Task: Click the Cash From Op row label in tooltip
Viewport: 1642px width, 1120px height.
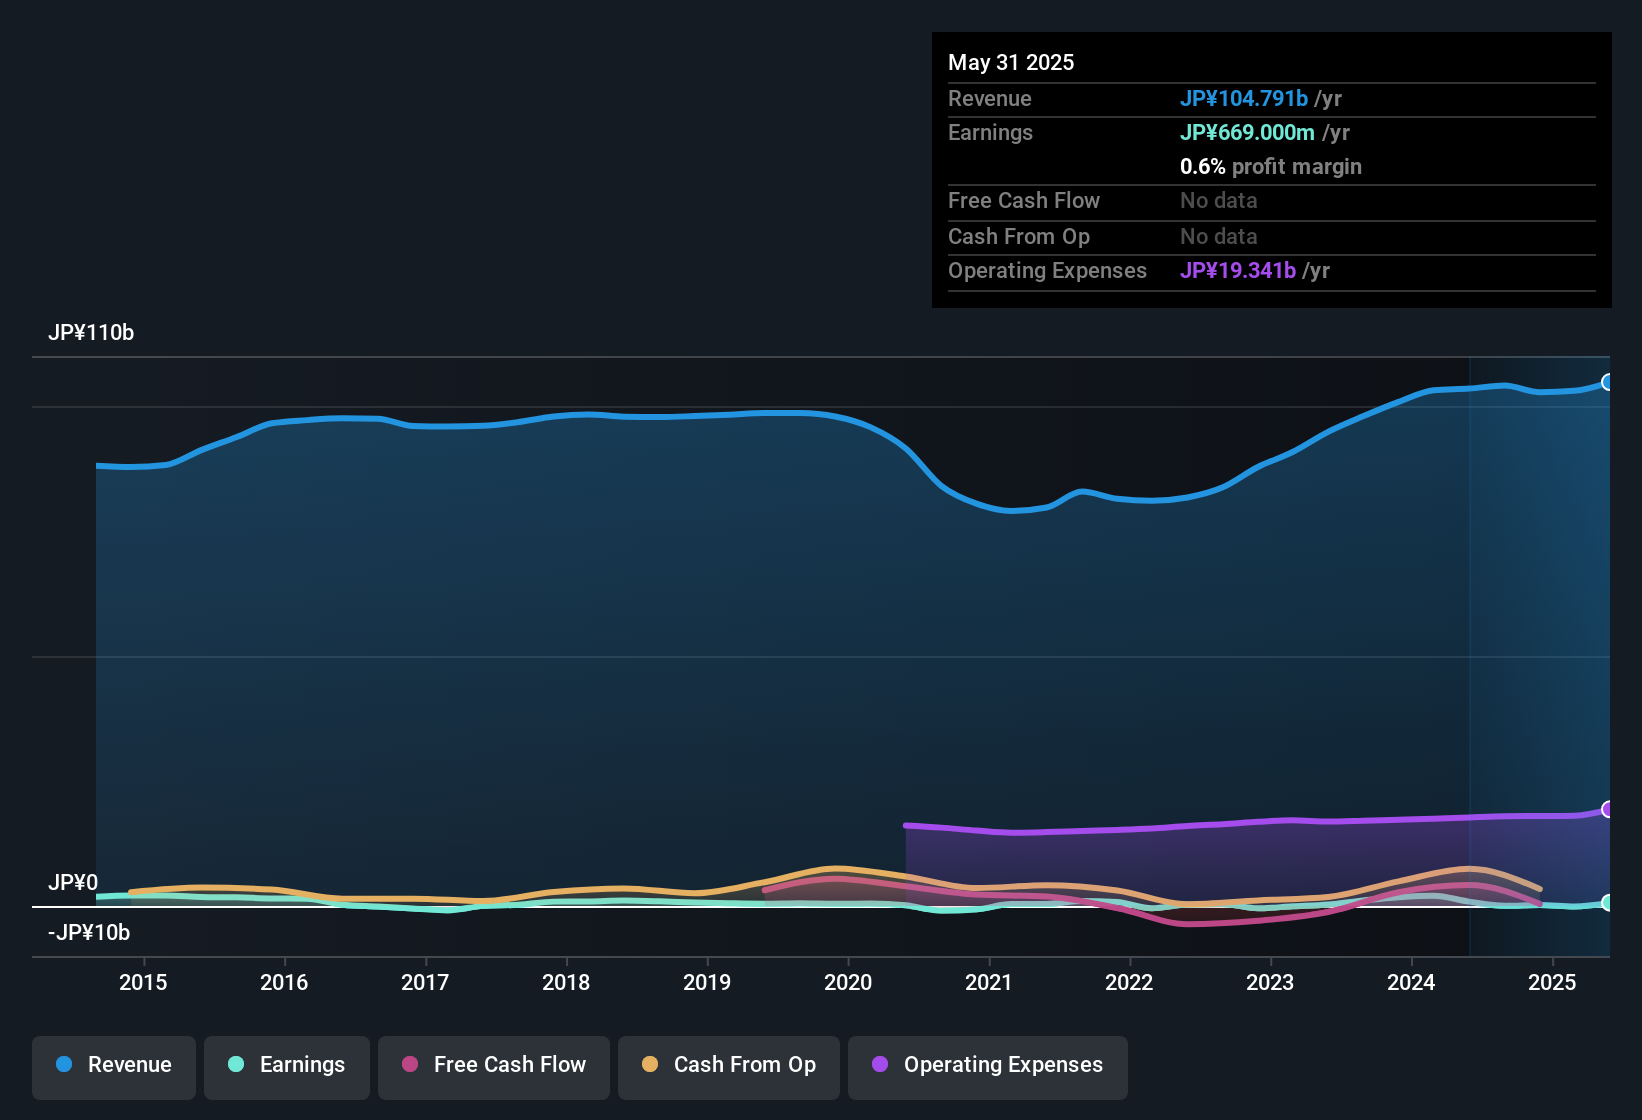Action: tap(1019, 236)
